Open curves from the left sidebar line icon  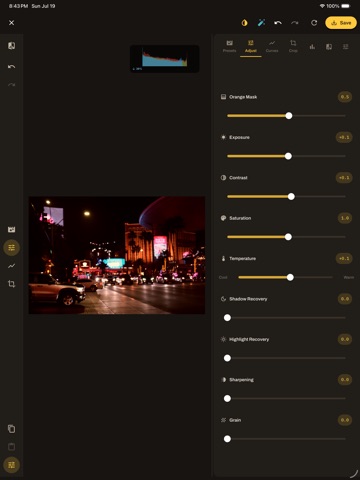point(11,266)
